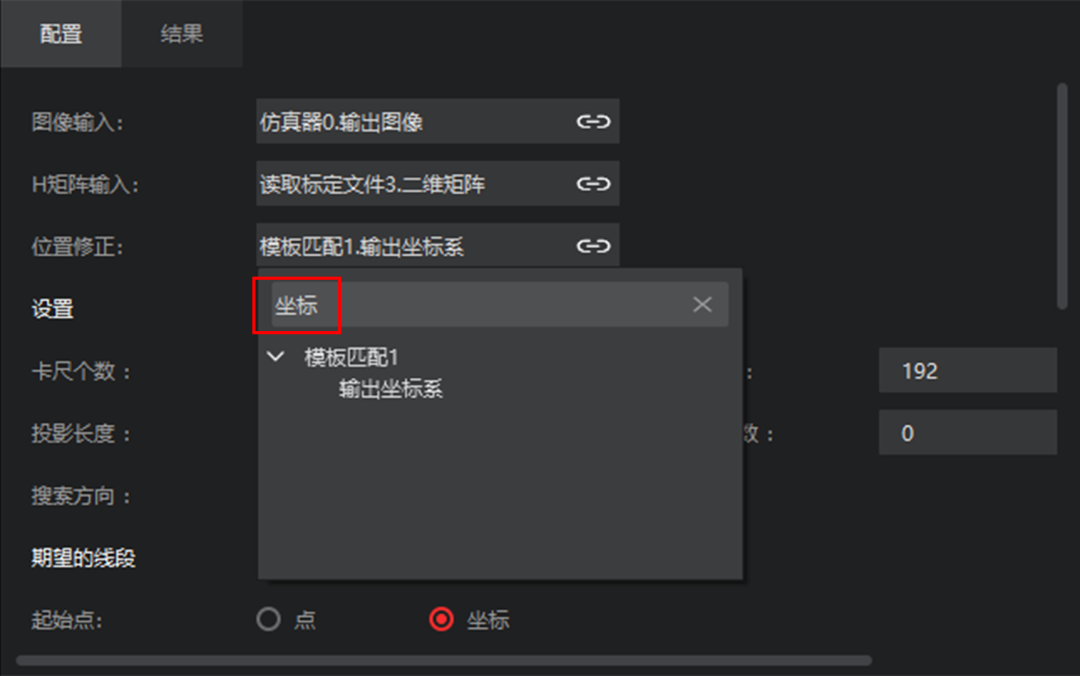Image resolution: width=1080 pixels, height=676 pixels.
Task: Select 输出坐标系 from the dropdown list
Action: click(x=391, y=389)
